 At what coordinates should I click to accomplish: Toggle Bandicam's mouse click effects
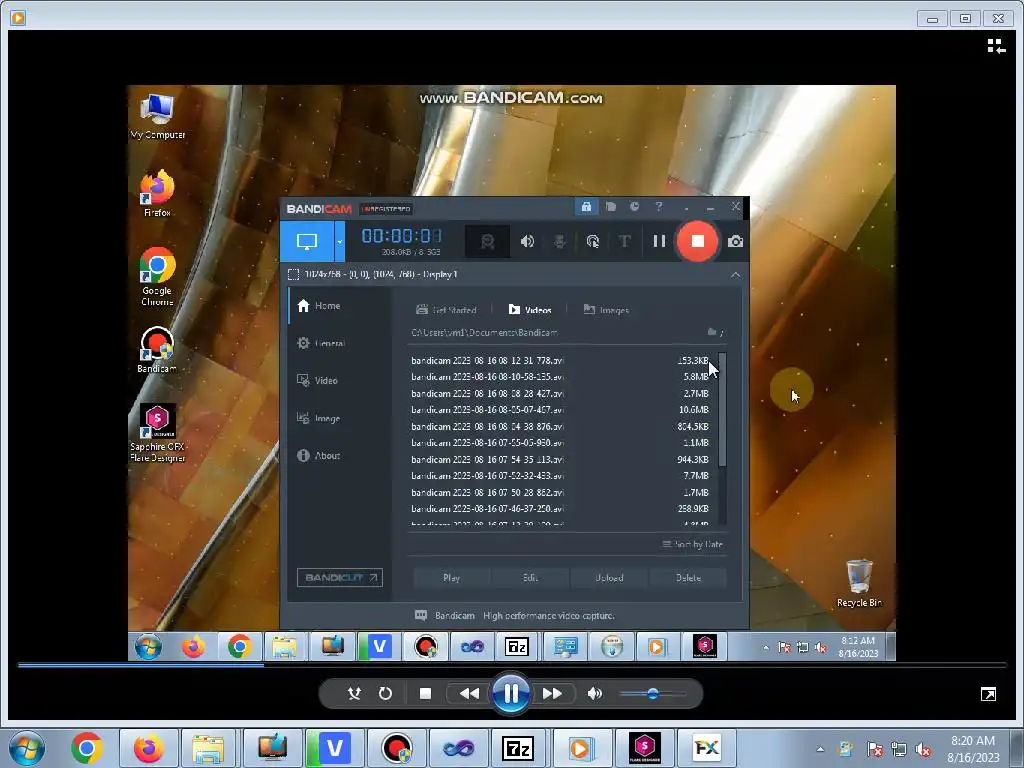592,242
